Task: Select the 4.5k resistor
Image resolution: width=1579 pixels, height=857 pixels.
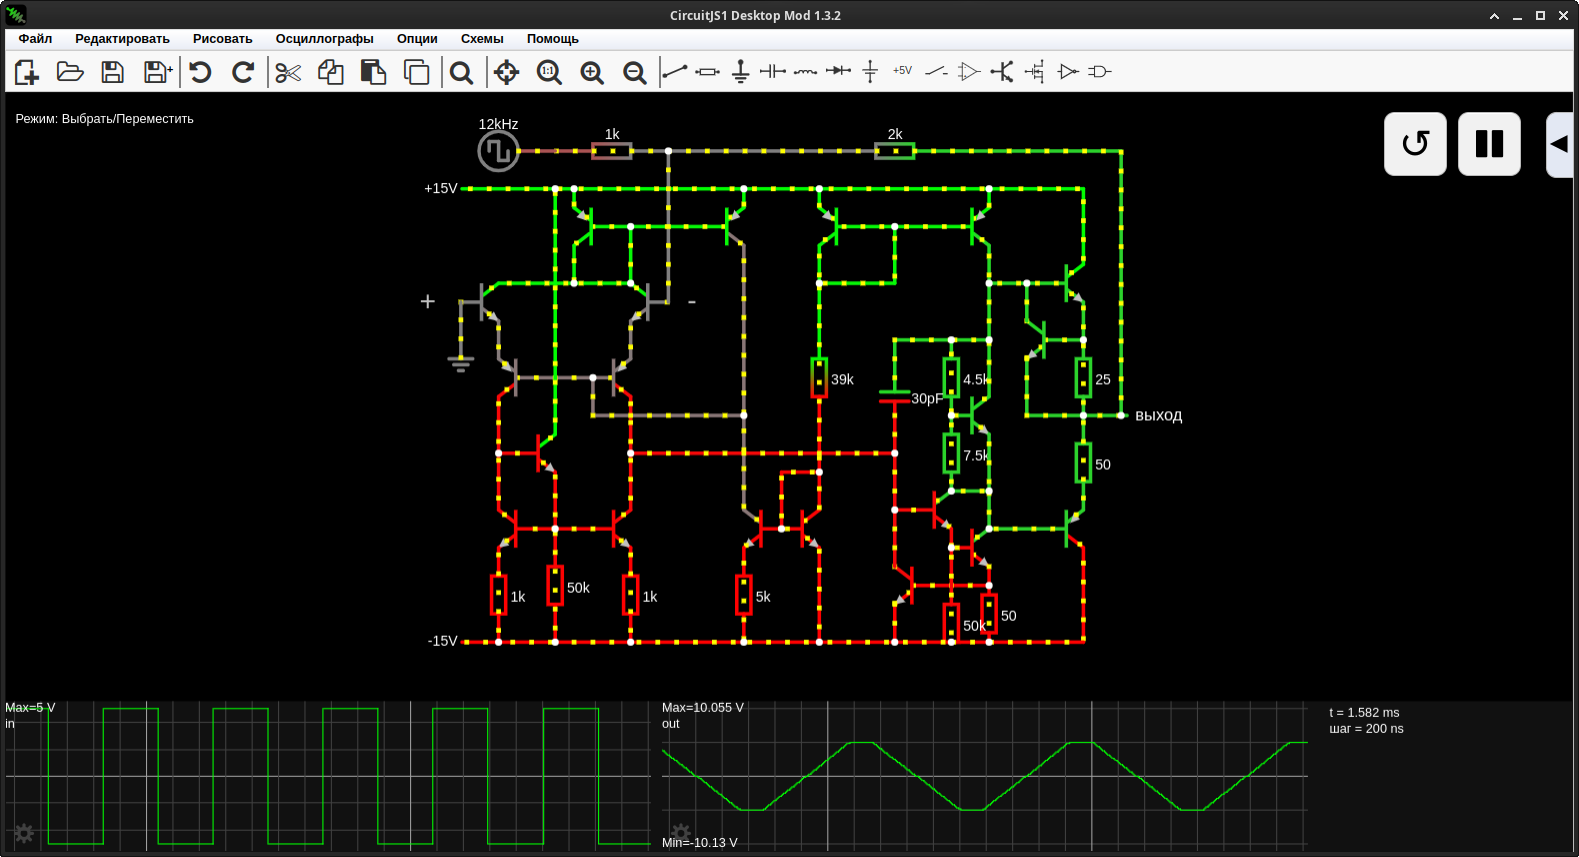Action: pyautogui.click(x=951, y=378)
